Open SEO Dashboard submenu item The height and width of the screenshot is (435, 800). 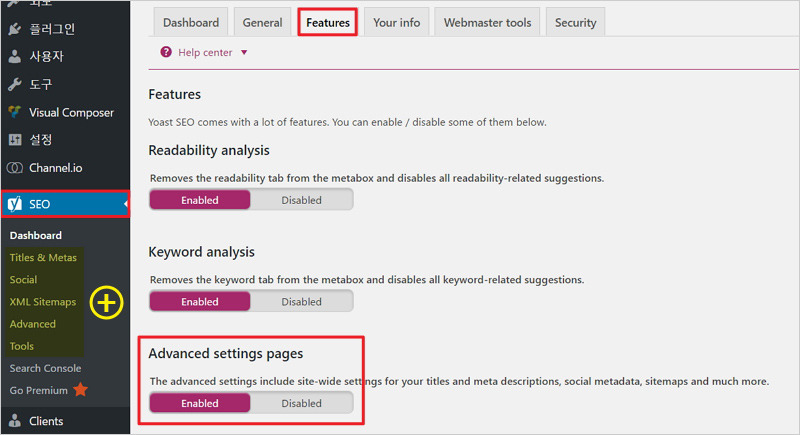click(x=36, y=235)
